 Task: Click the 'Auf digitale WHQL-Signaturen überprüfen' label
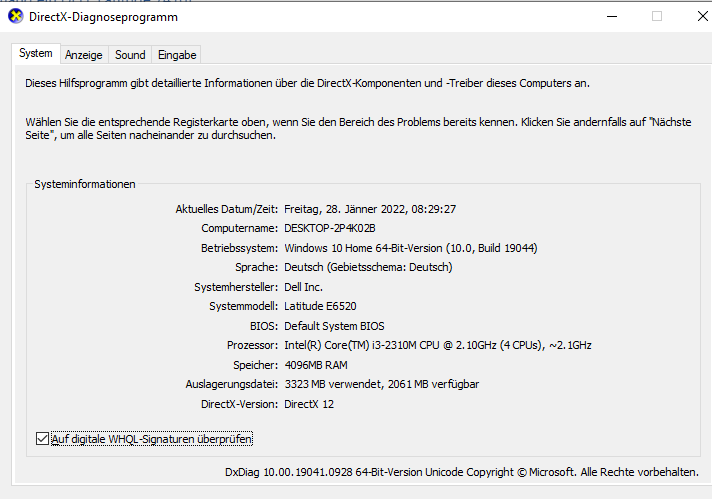tap(152, 439)
